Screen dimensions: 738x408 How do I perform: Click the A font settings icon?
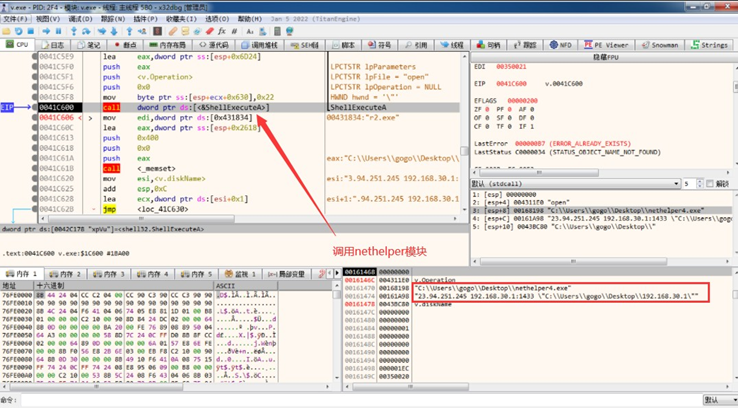point(249,31)
